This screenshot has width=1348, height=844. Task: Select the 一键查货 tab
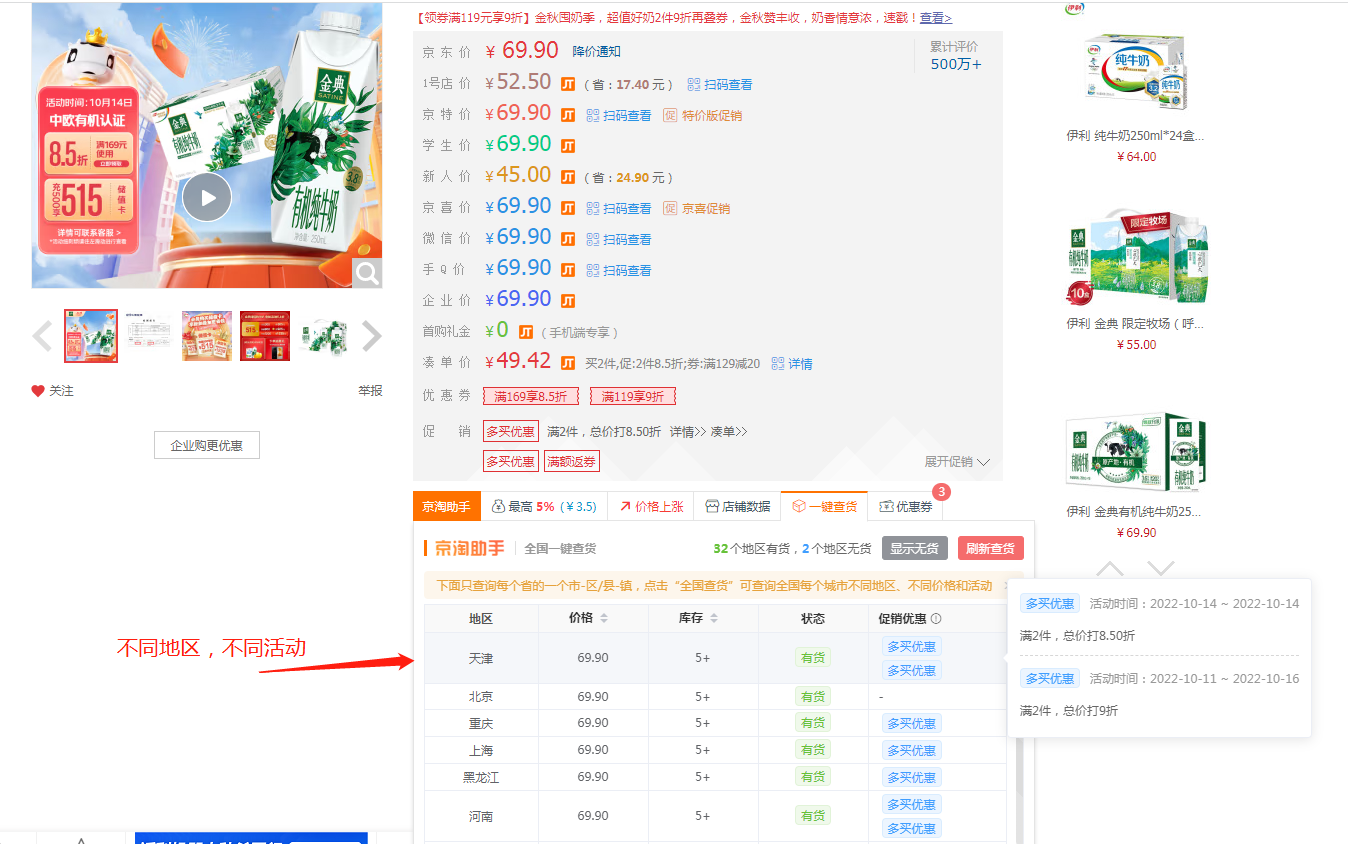click(x=825, y=507)
